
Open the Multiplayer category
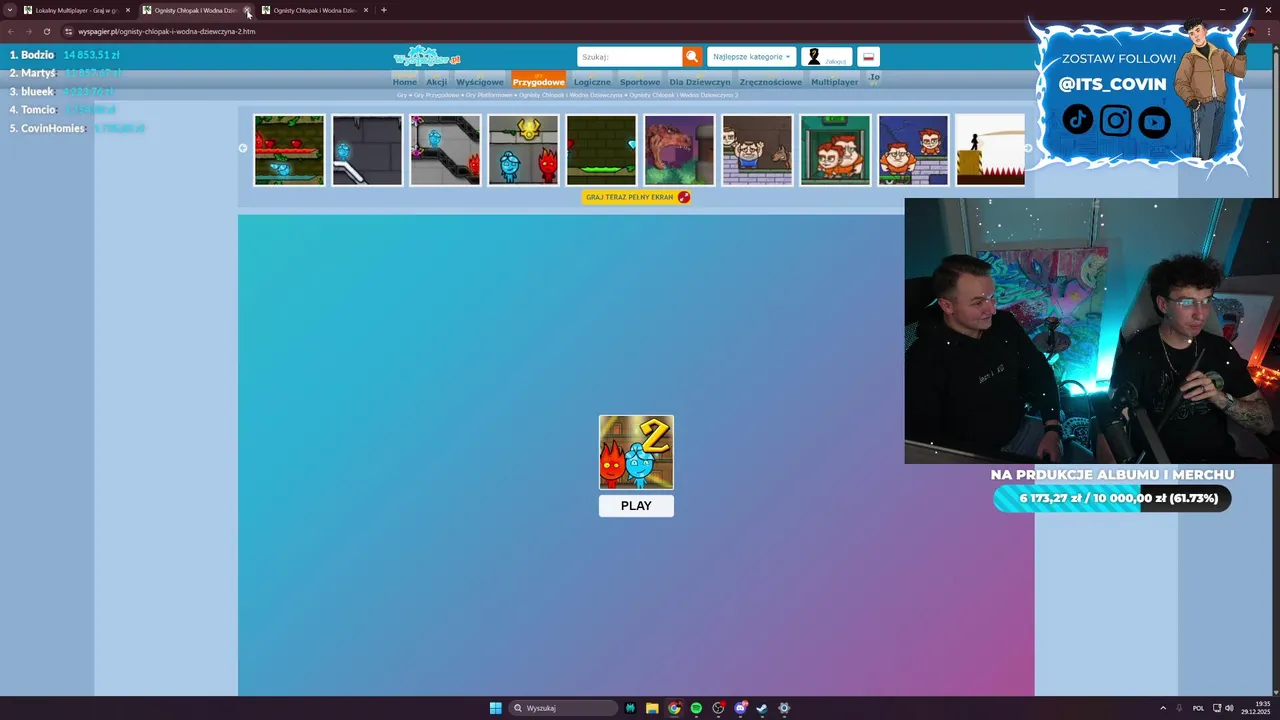[x=834, y=82]
